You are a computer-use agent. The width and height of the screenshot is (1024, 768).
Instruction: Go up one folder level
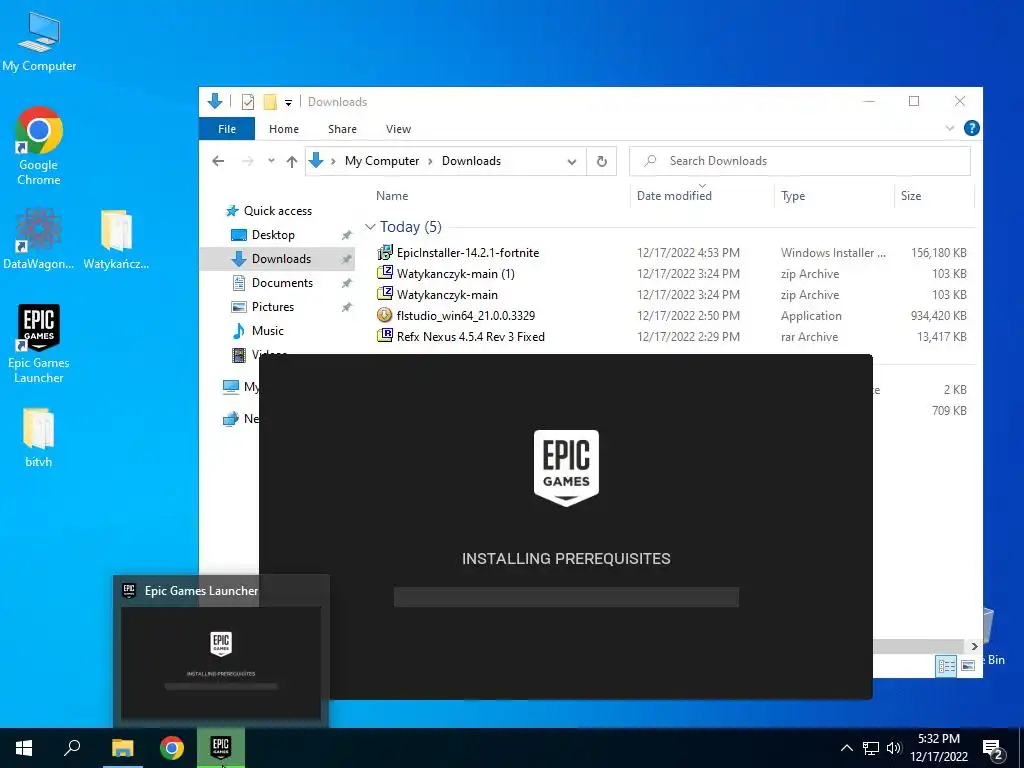point(292,161)
